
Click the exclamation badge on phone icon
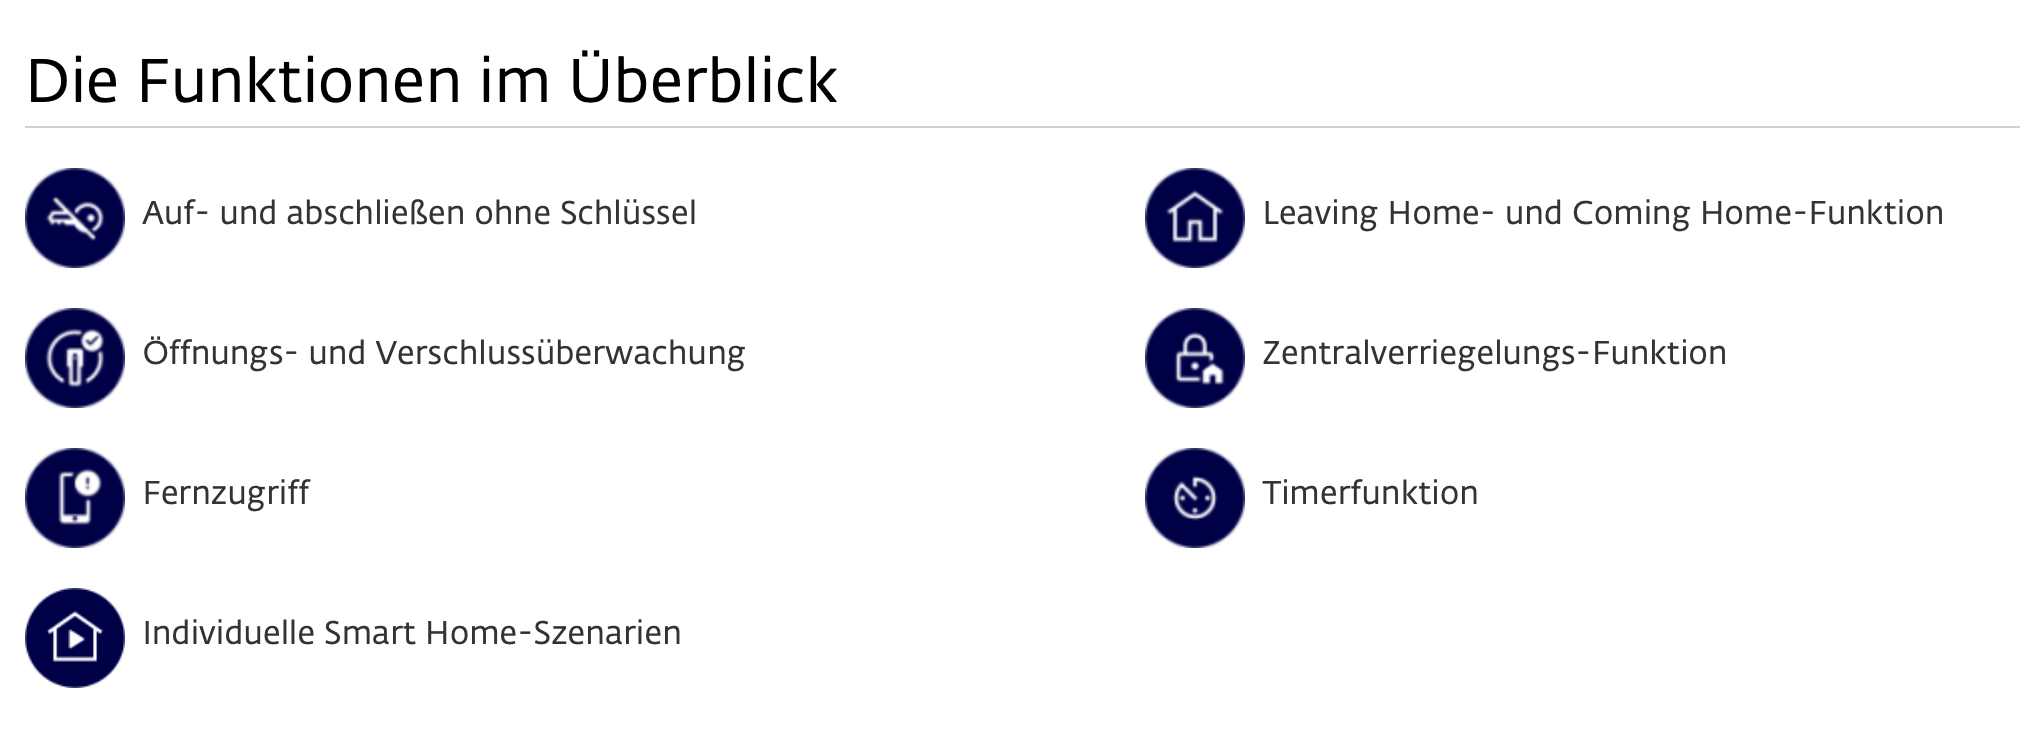click(88, 484)
